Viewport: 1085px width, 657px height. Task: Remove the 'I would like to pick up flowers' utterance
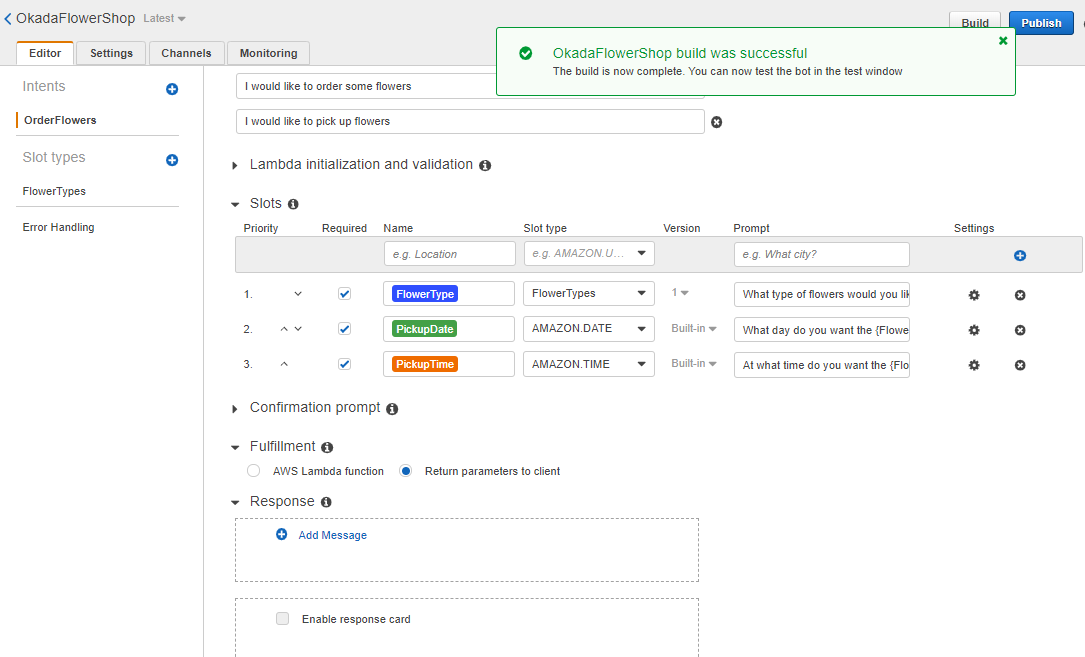click(x=717, y=123)
